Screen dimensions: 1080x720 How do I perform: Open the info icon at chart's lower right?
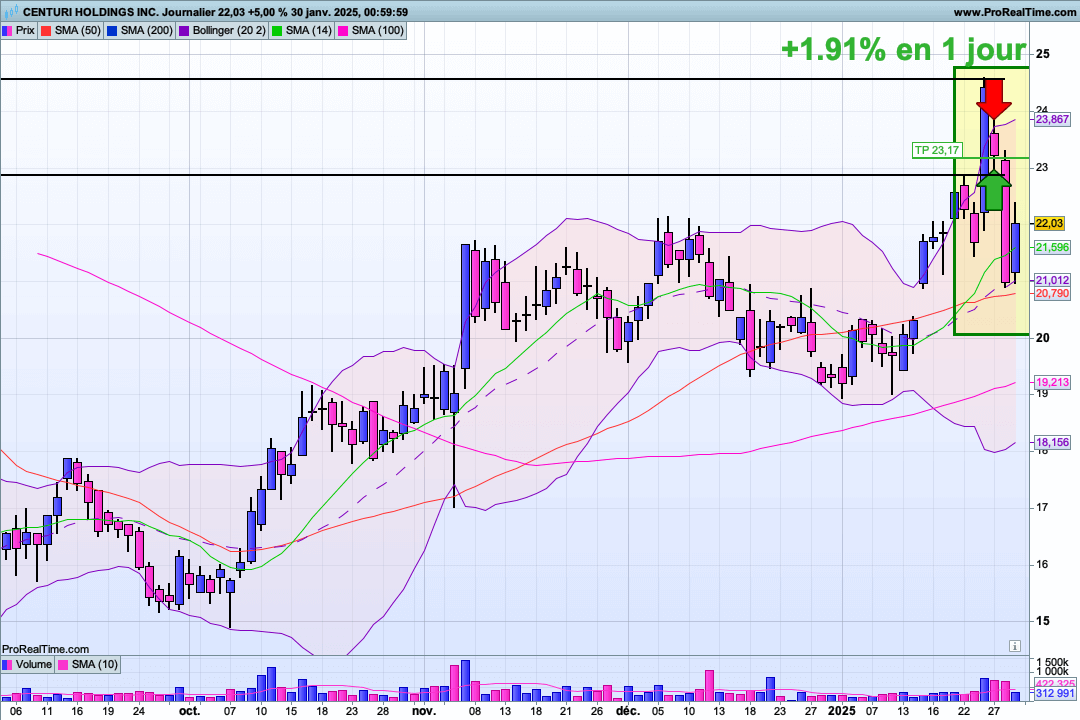[1015, 646]
